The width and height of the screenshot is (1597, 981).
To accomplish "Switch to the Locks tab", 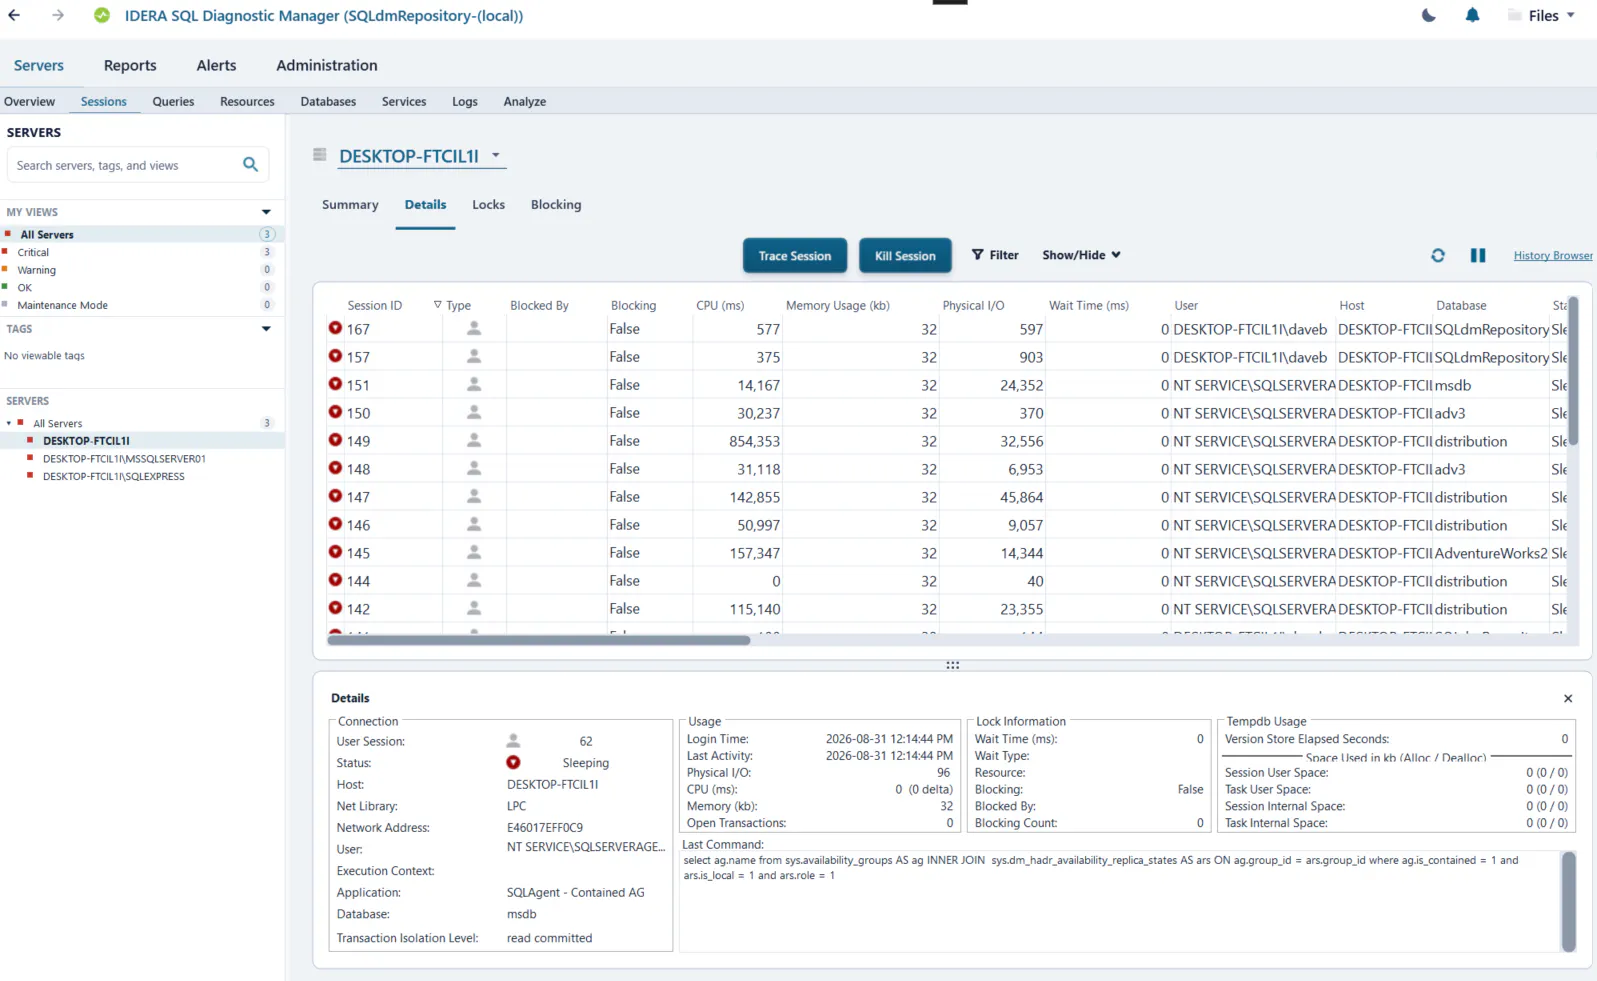I will [x=488, y=205].
